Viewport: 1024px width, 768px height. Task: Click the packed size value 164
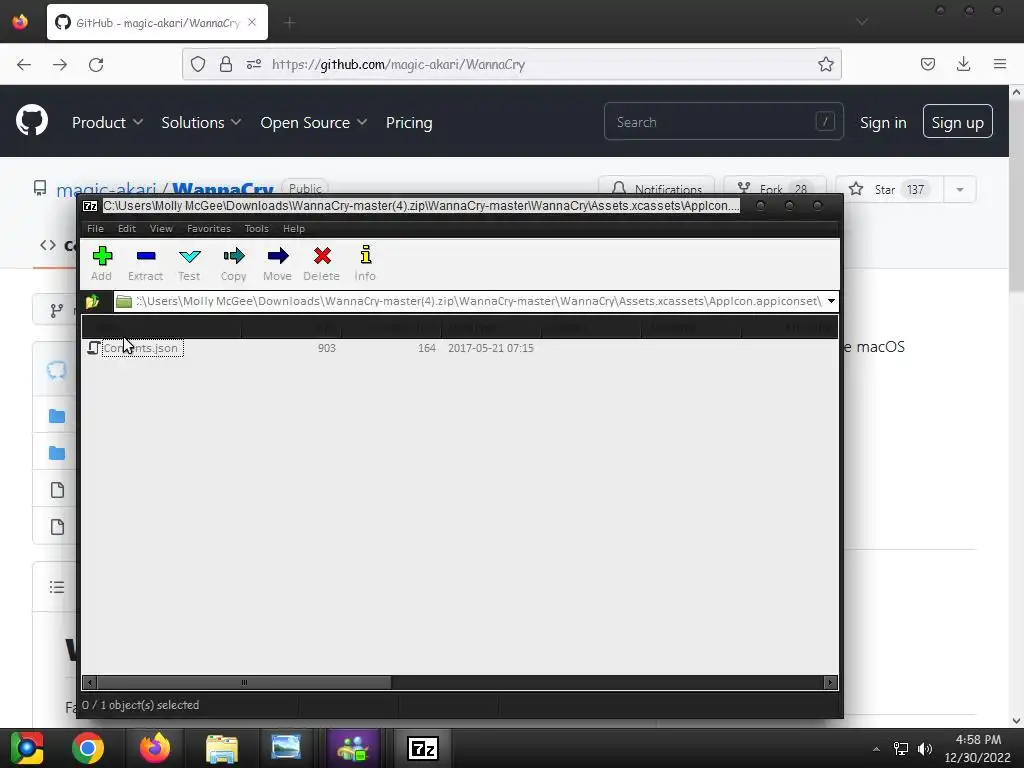pos(426,348)
